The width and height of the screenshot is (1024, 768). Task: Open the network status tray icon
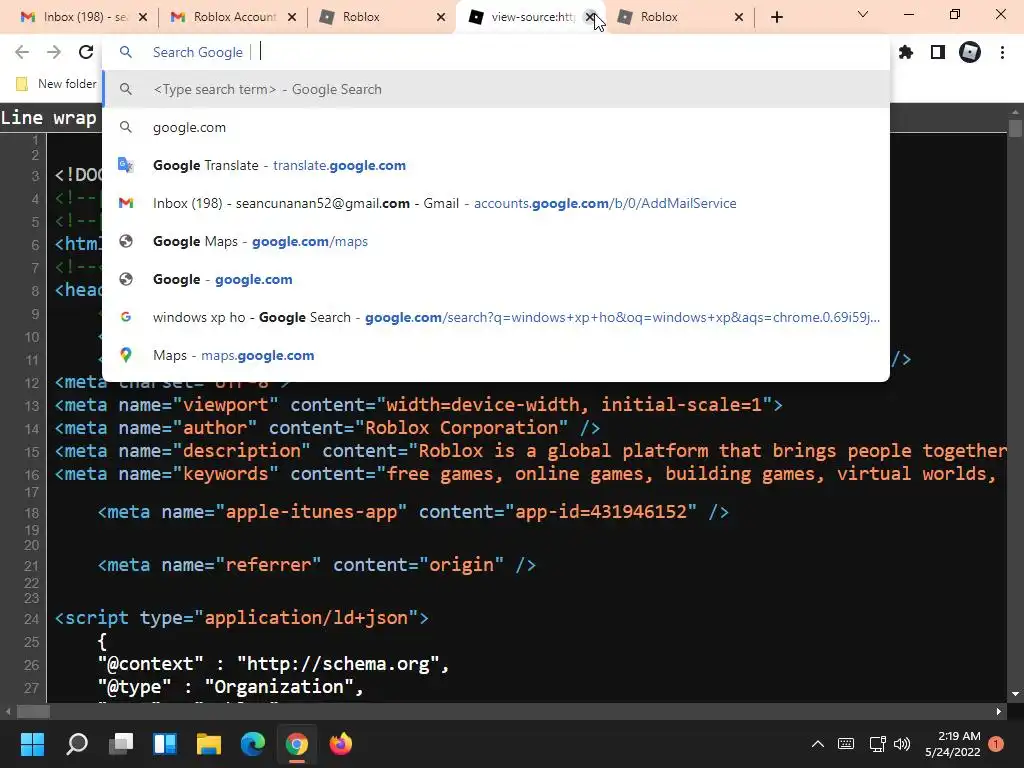tap(877, 744)
